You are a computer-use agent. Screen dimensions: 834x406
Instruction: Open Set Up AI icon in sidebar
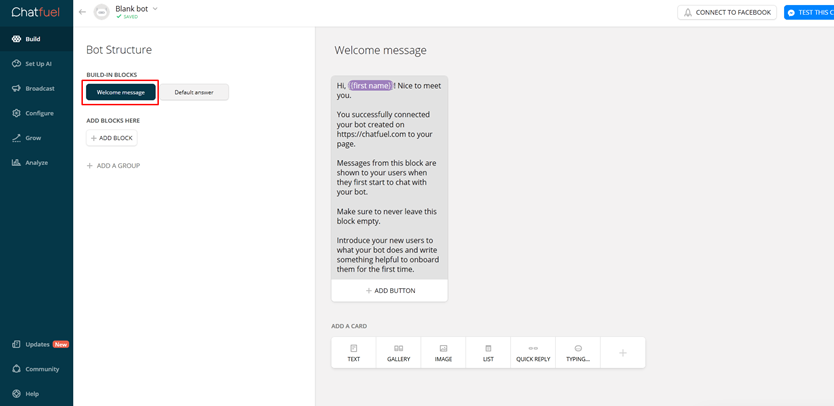coord(16,64)
